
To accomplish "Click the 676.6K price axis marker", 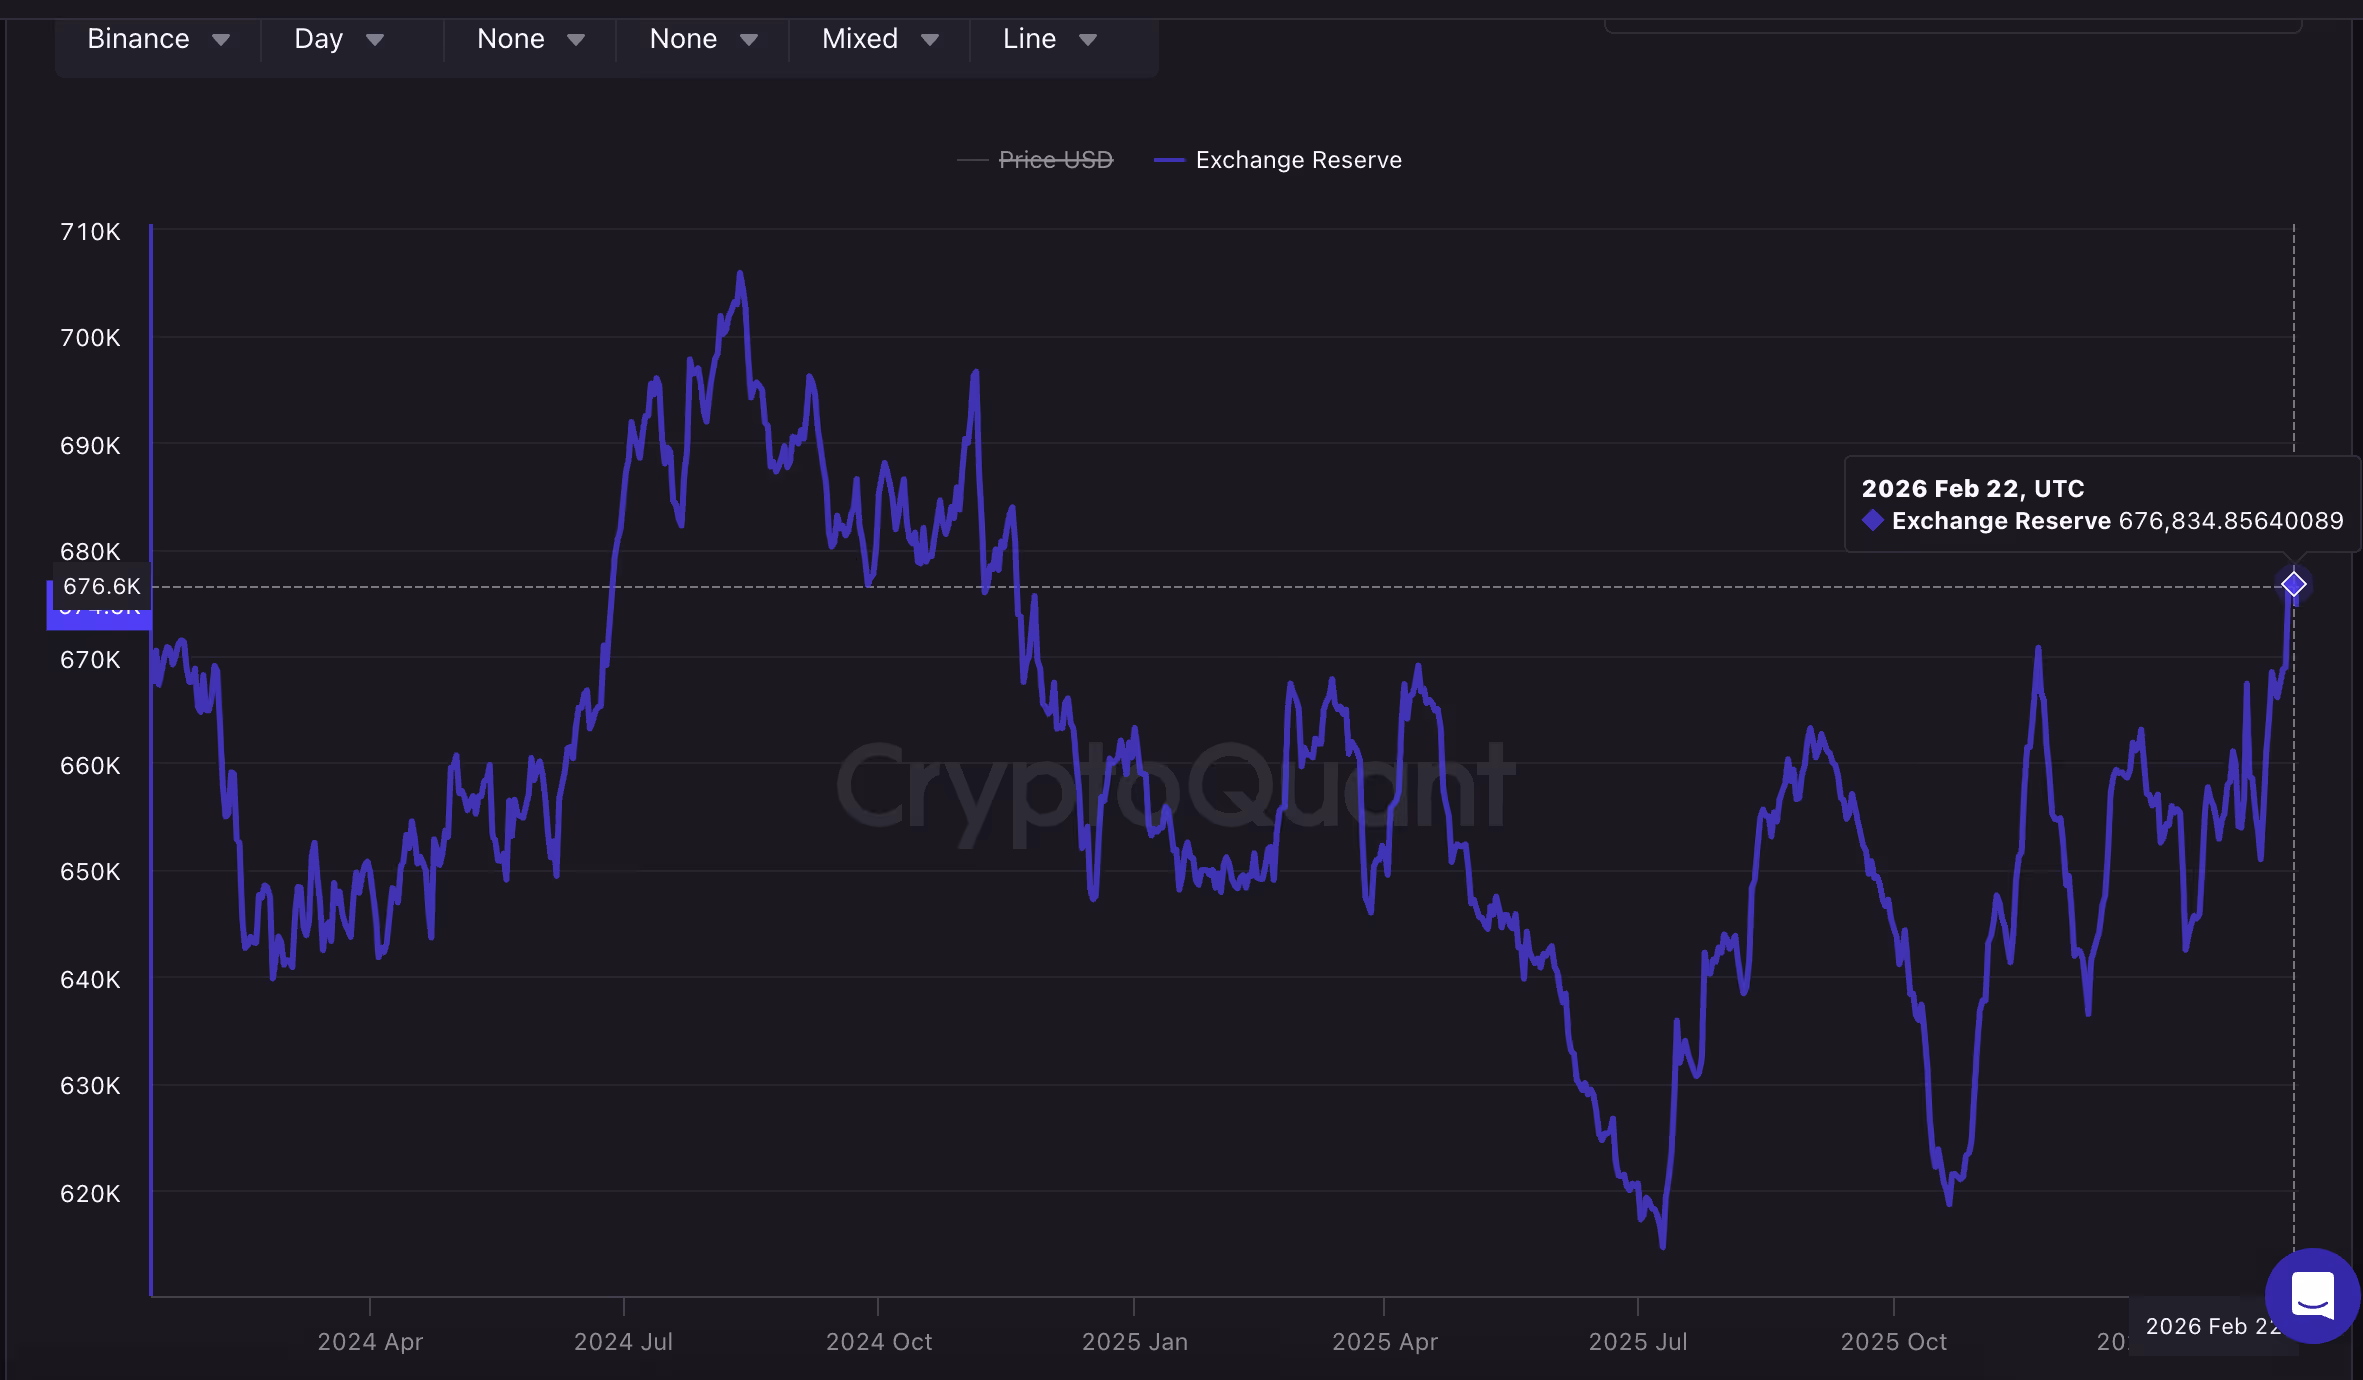I will pyautogui.click(x=100, y=587).
